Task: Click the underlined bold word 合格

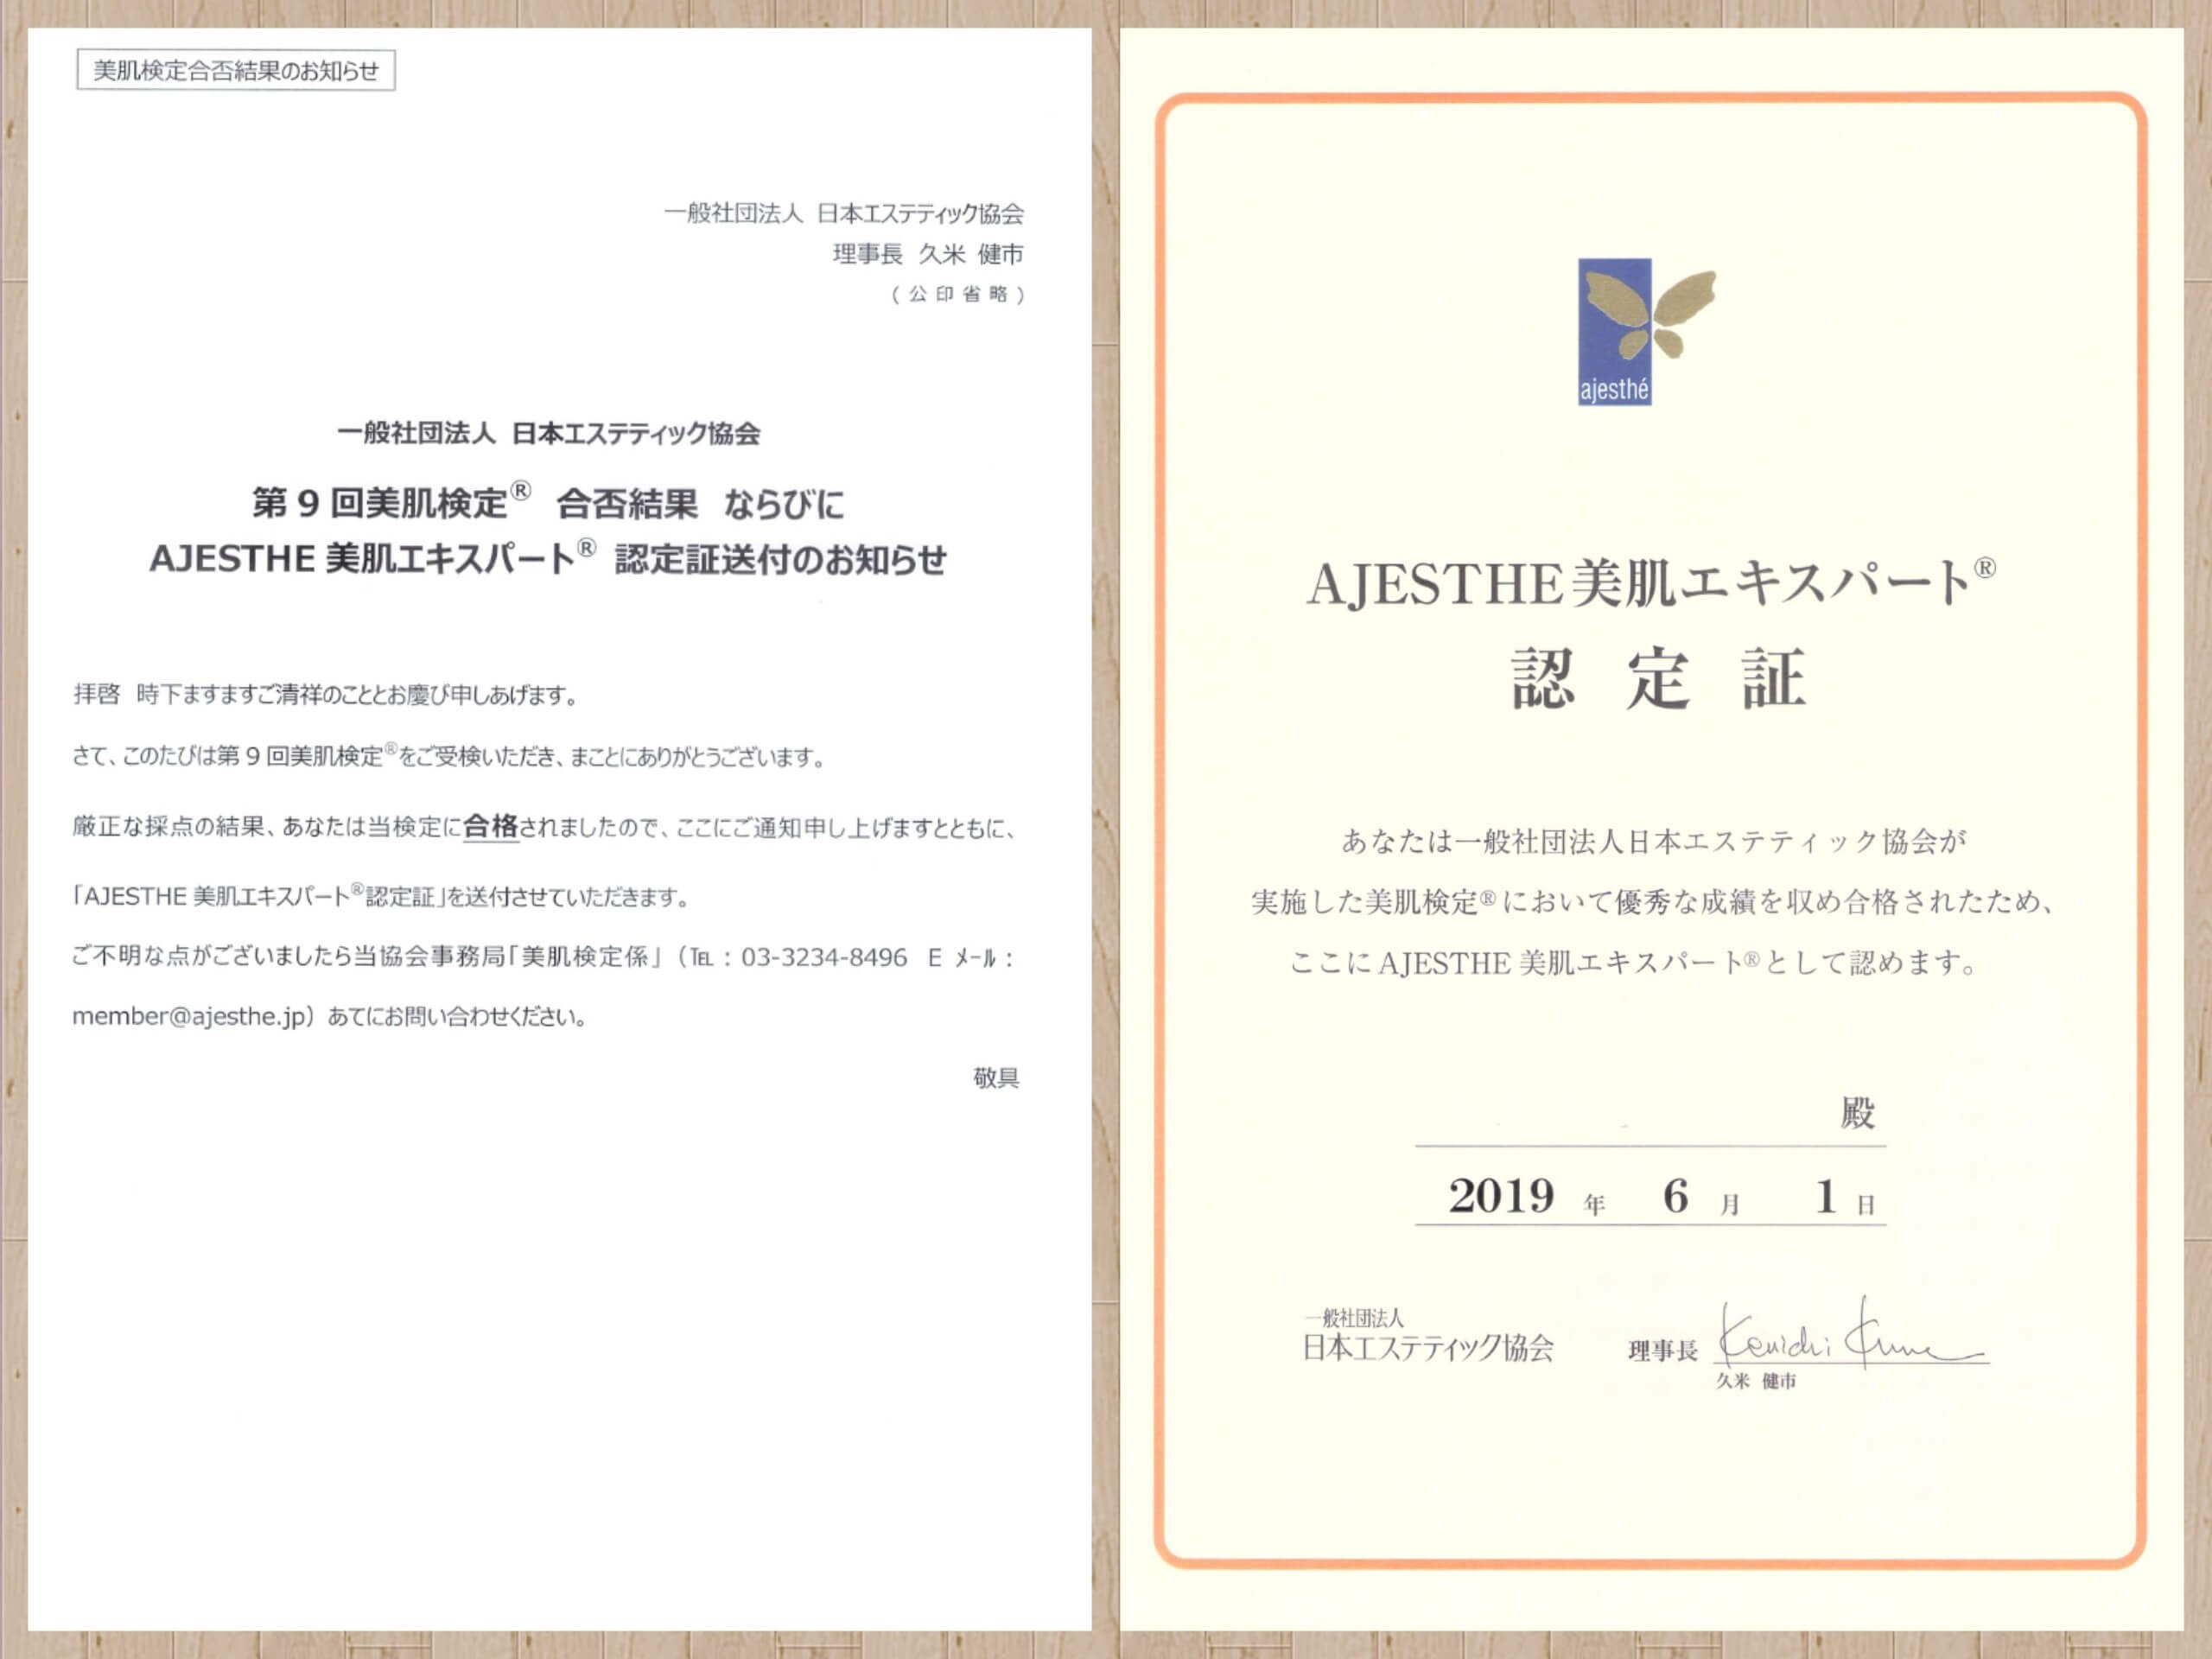Action: [491, 826]
